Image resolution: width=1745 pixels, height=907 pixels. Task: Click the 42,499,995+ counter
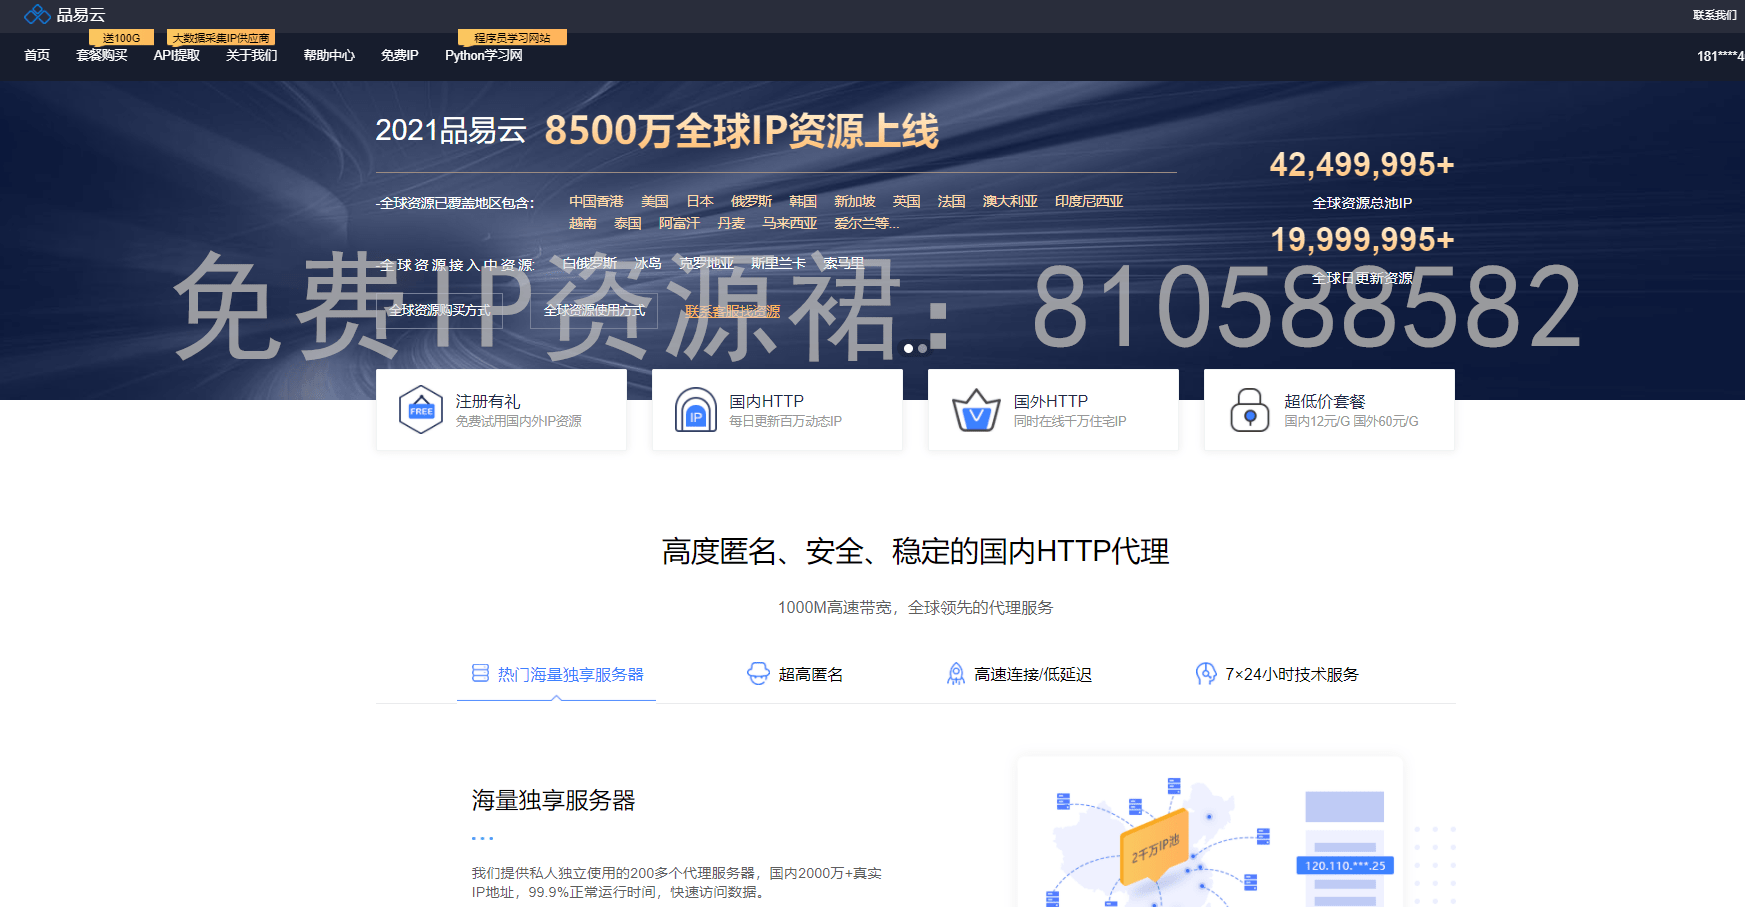1362,164
